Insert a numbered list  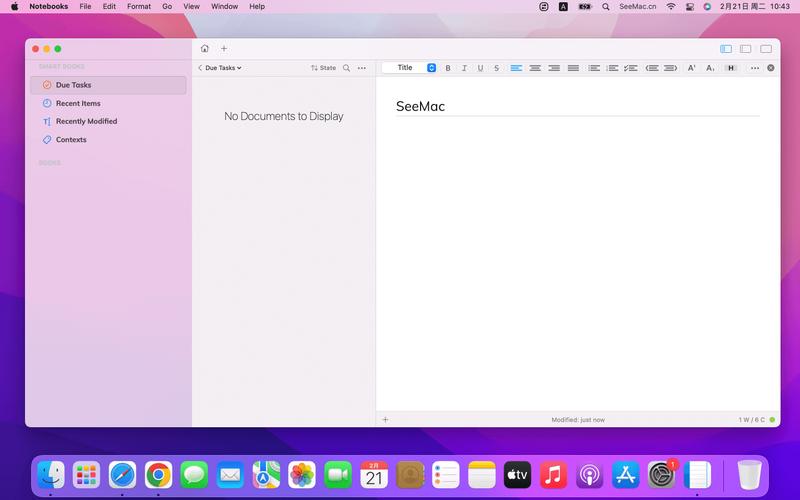(612, 68)
